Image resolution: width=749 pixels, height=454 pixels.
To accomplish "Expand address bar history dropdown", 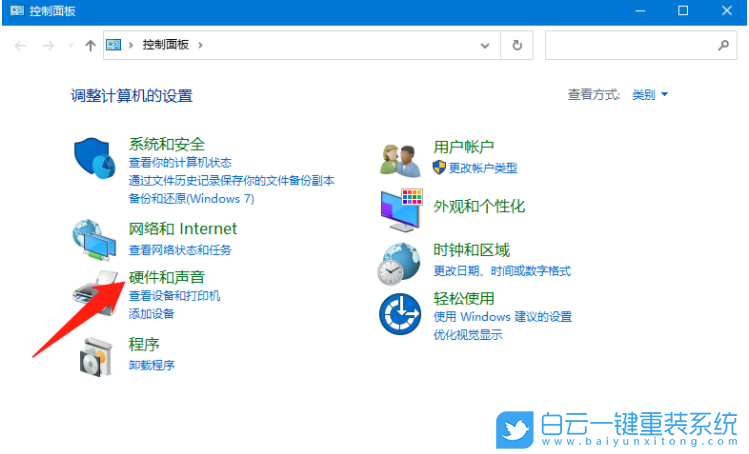I will point(485,45).
